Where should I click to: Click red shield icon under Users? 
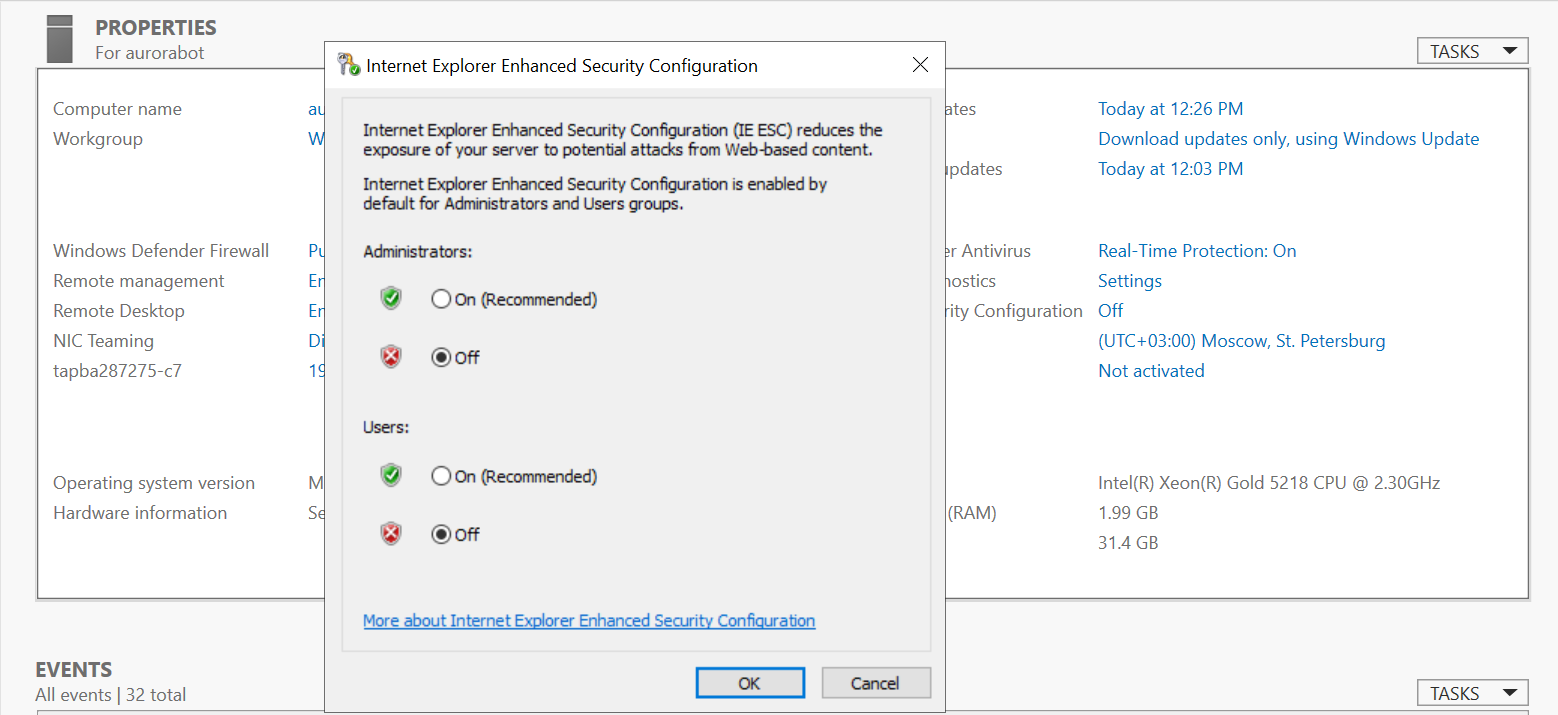pyautogui.click(x=391, y=534)
